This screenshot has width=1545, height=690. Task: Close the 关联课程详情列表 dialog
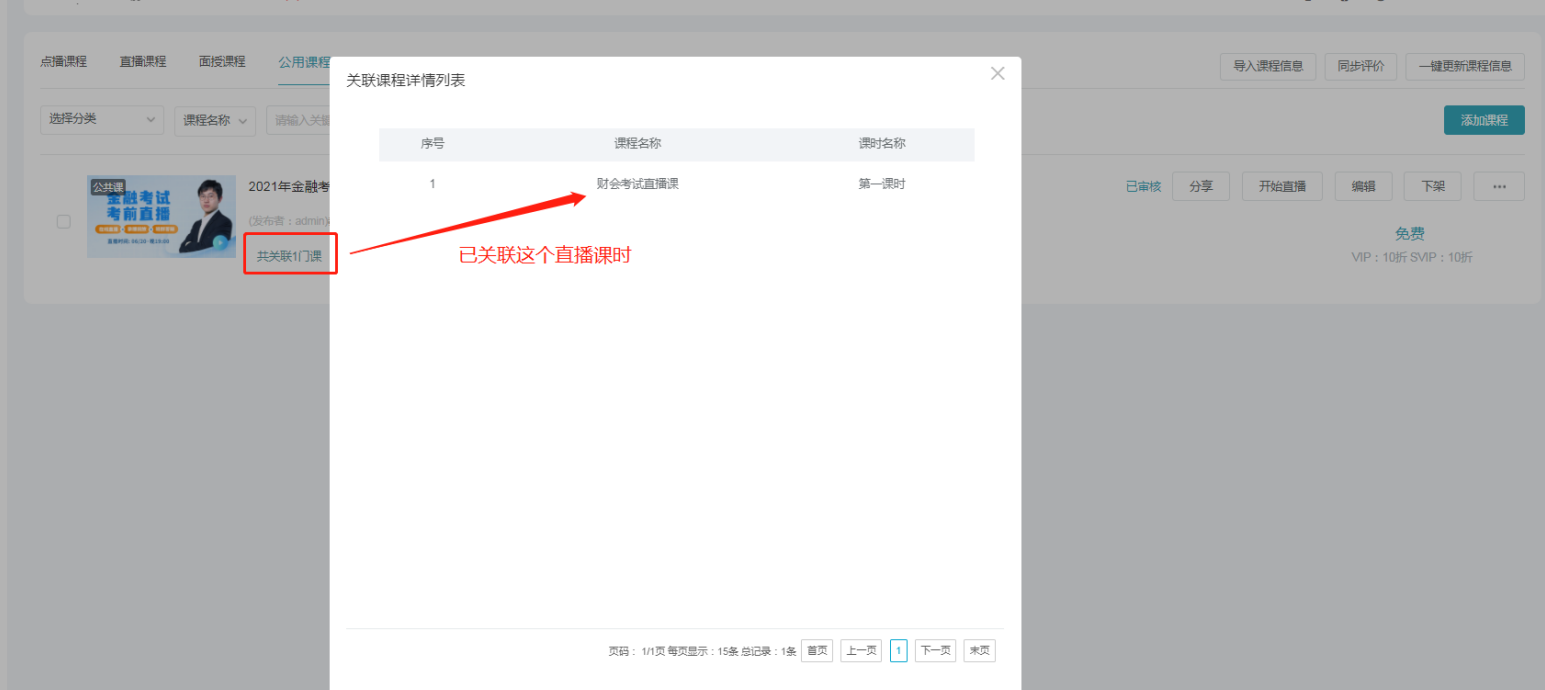pos(997,74)
